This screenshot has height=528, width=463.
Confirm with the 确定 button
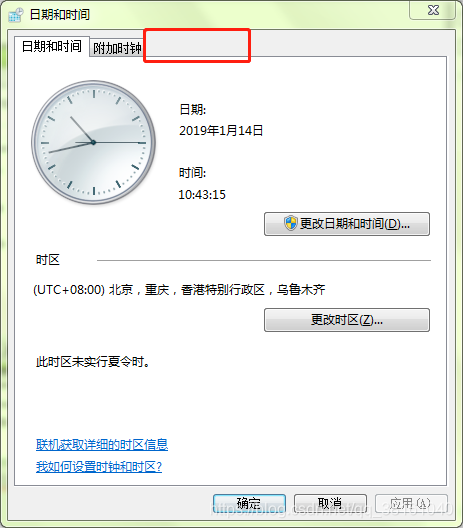[x=250, y=504]
